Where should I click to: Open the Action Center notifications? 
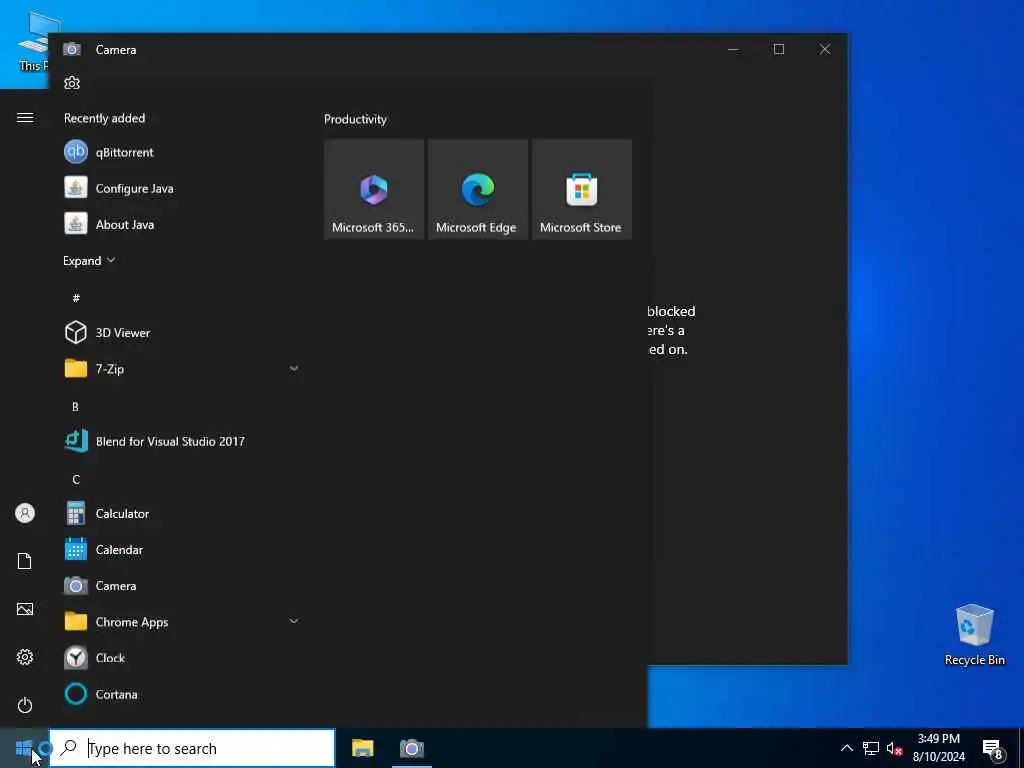click(x=993, y=748)
